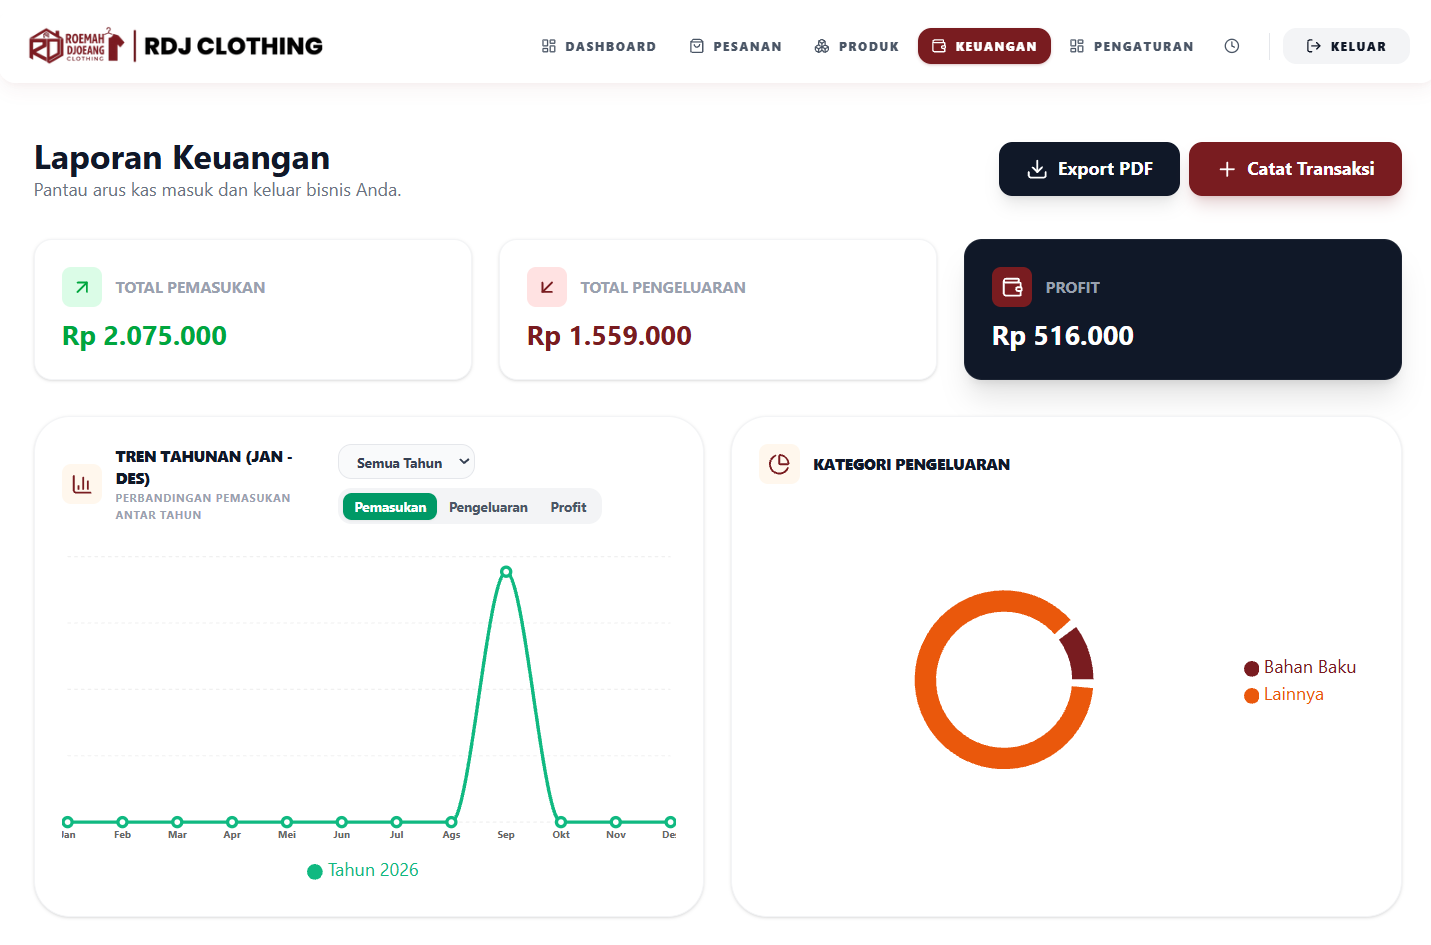1431x945 pixels.
Task: Toggle Bahan Baku legend dot
Action: click(1251, 668)
